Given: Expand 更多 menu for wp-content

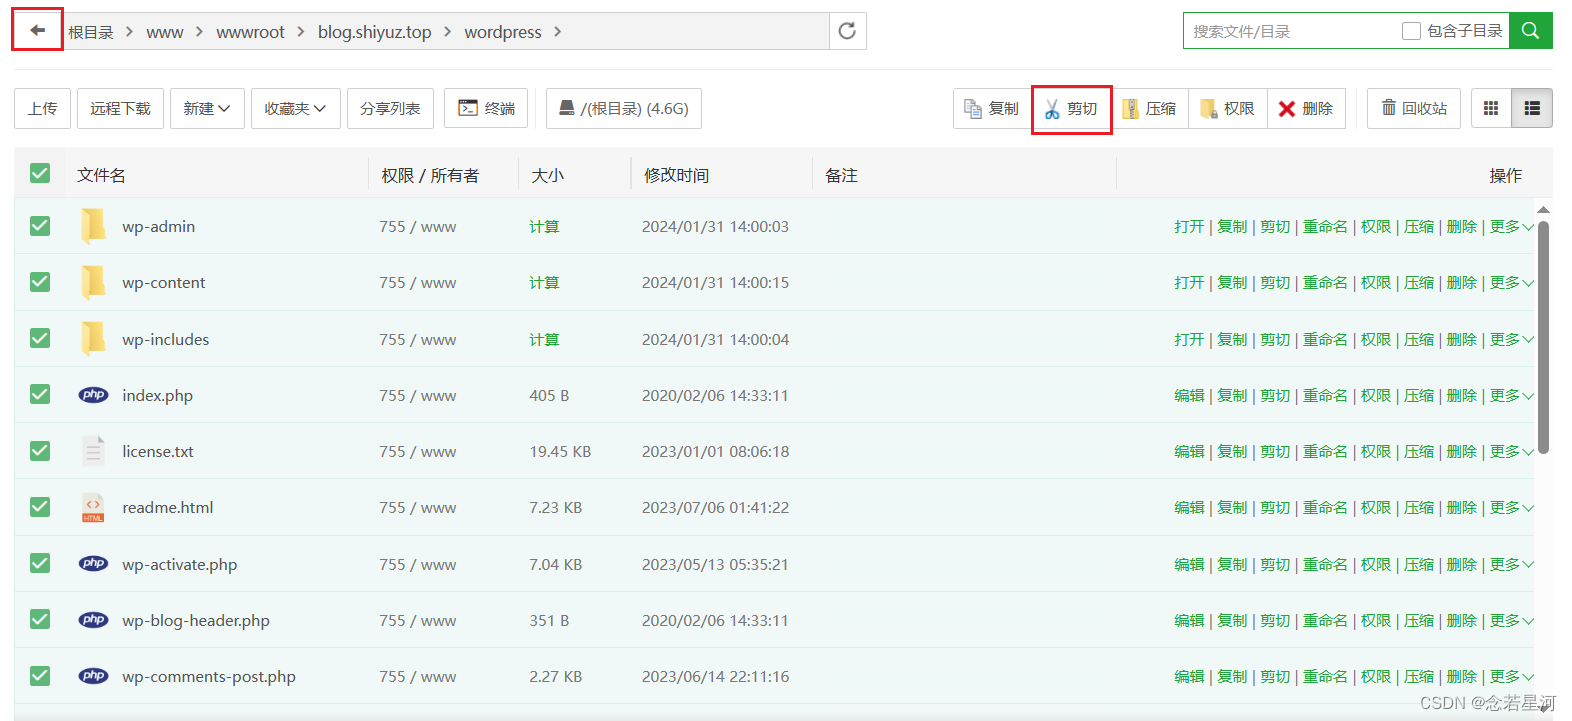Looking at the screenshot, I should [1511, 282].
